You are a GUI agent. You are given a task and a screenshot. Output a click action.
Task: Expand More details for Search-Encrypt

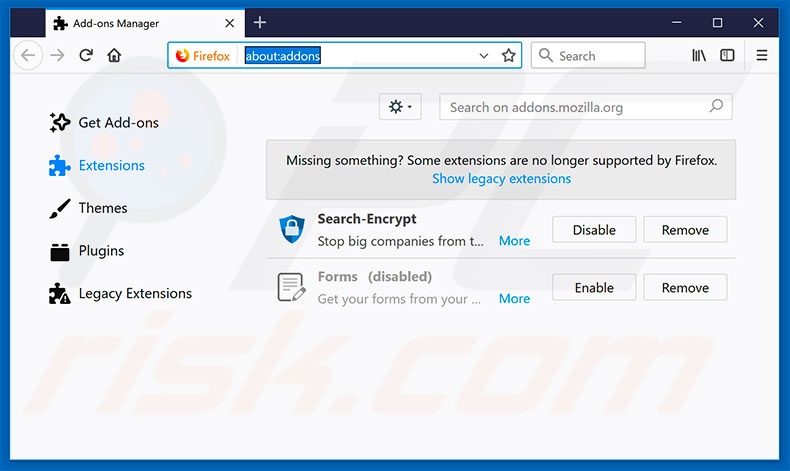pos(514,241)
